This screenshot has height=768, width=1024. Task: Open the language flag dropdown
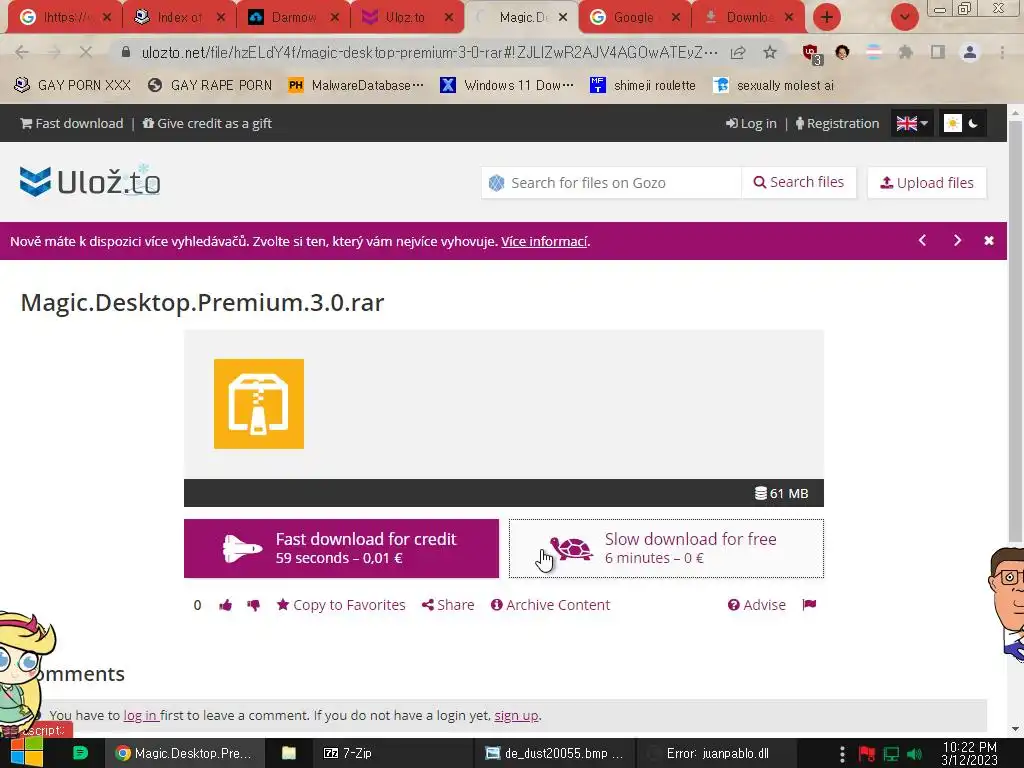tap(912, 123)
